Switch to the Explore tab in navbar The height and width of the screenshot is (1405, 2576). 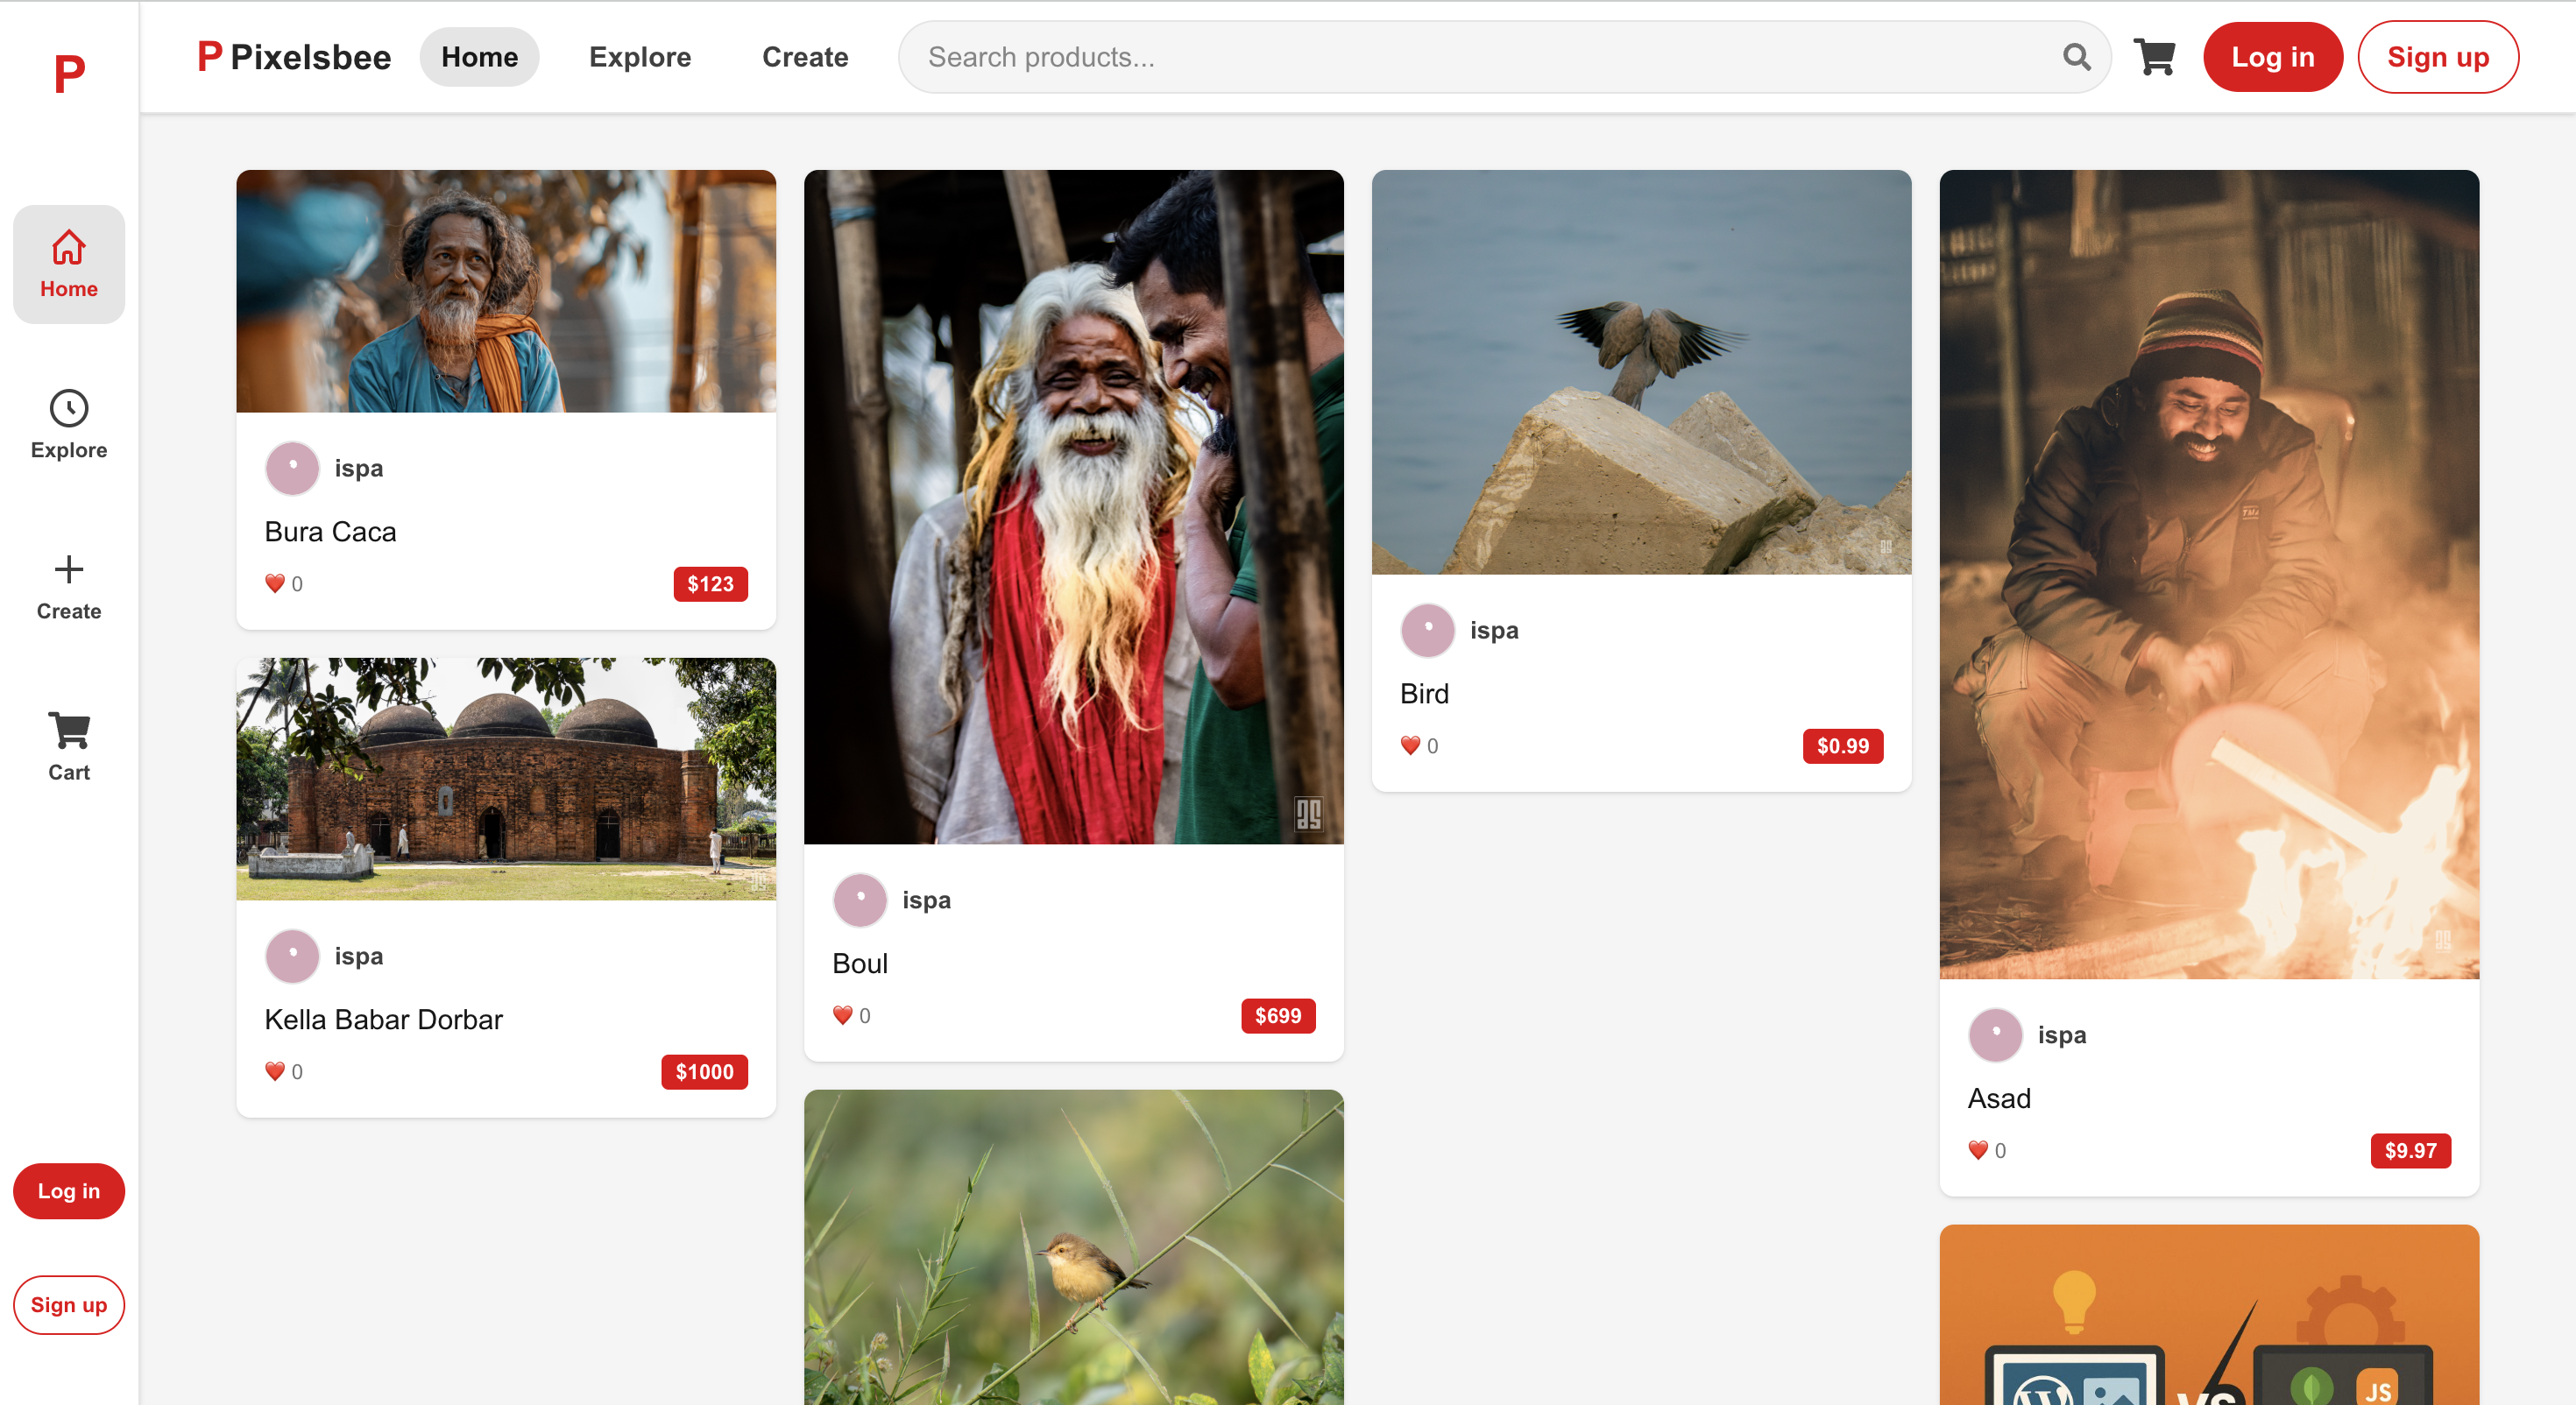click(x=640, y=57)
